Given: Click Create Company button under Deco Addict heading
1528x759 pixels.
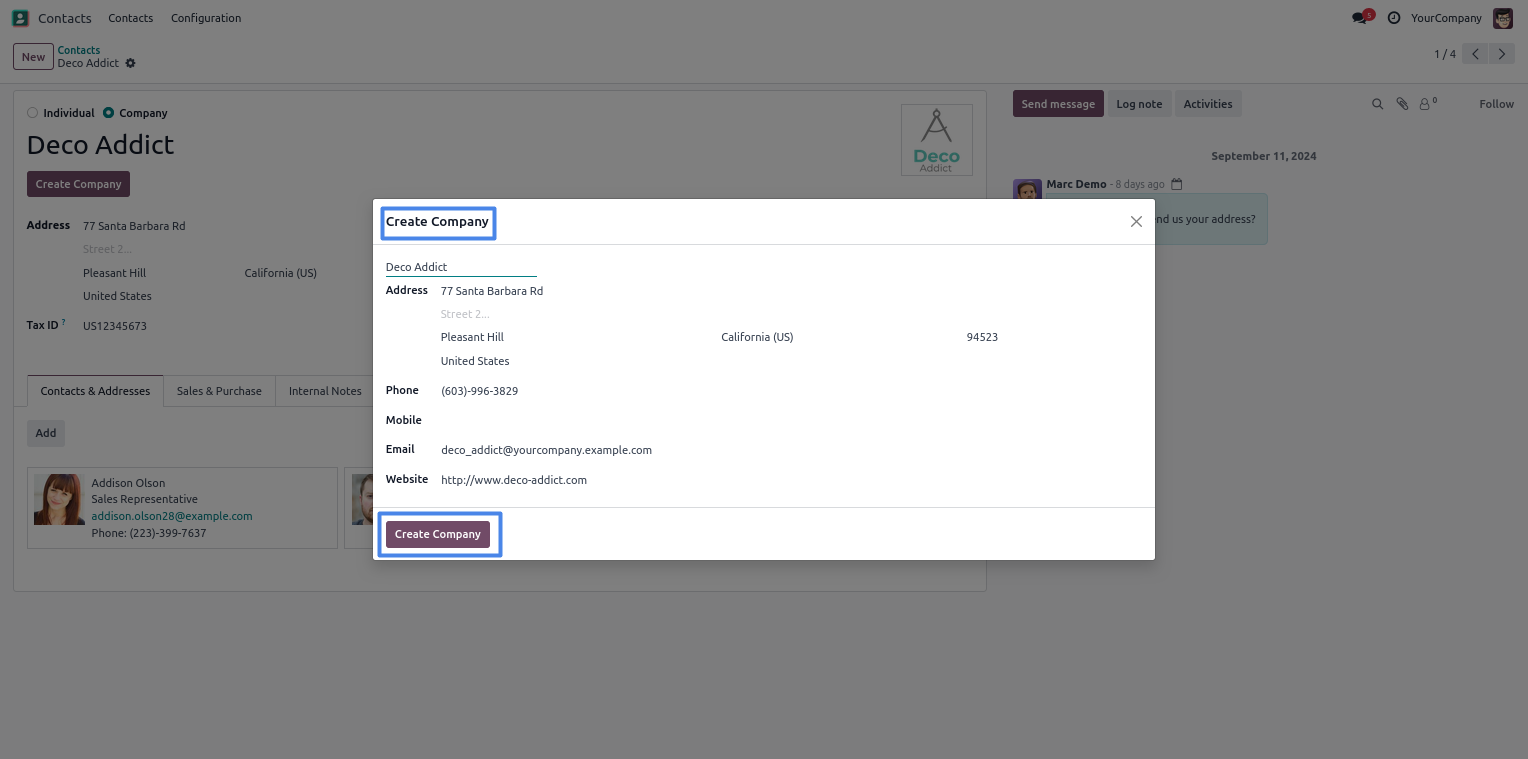Looking at the screenshot, I should [78, 184].
